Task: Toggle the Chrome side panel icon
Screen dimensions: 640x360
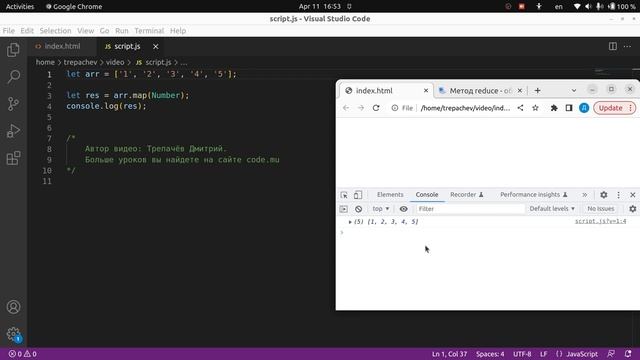Action: pyautogui.click(x=569, y=108)
